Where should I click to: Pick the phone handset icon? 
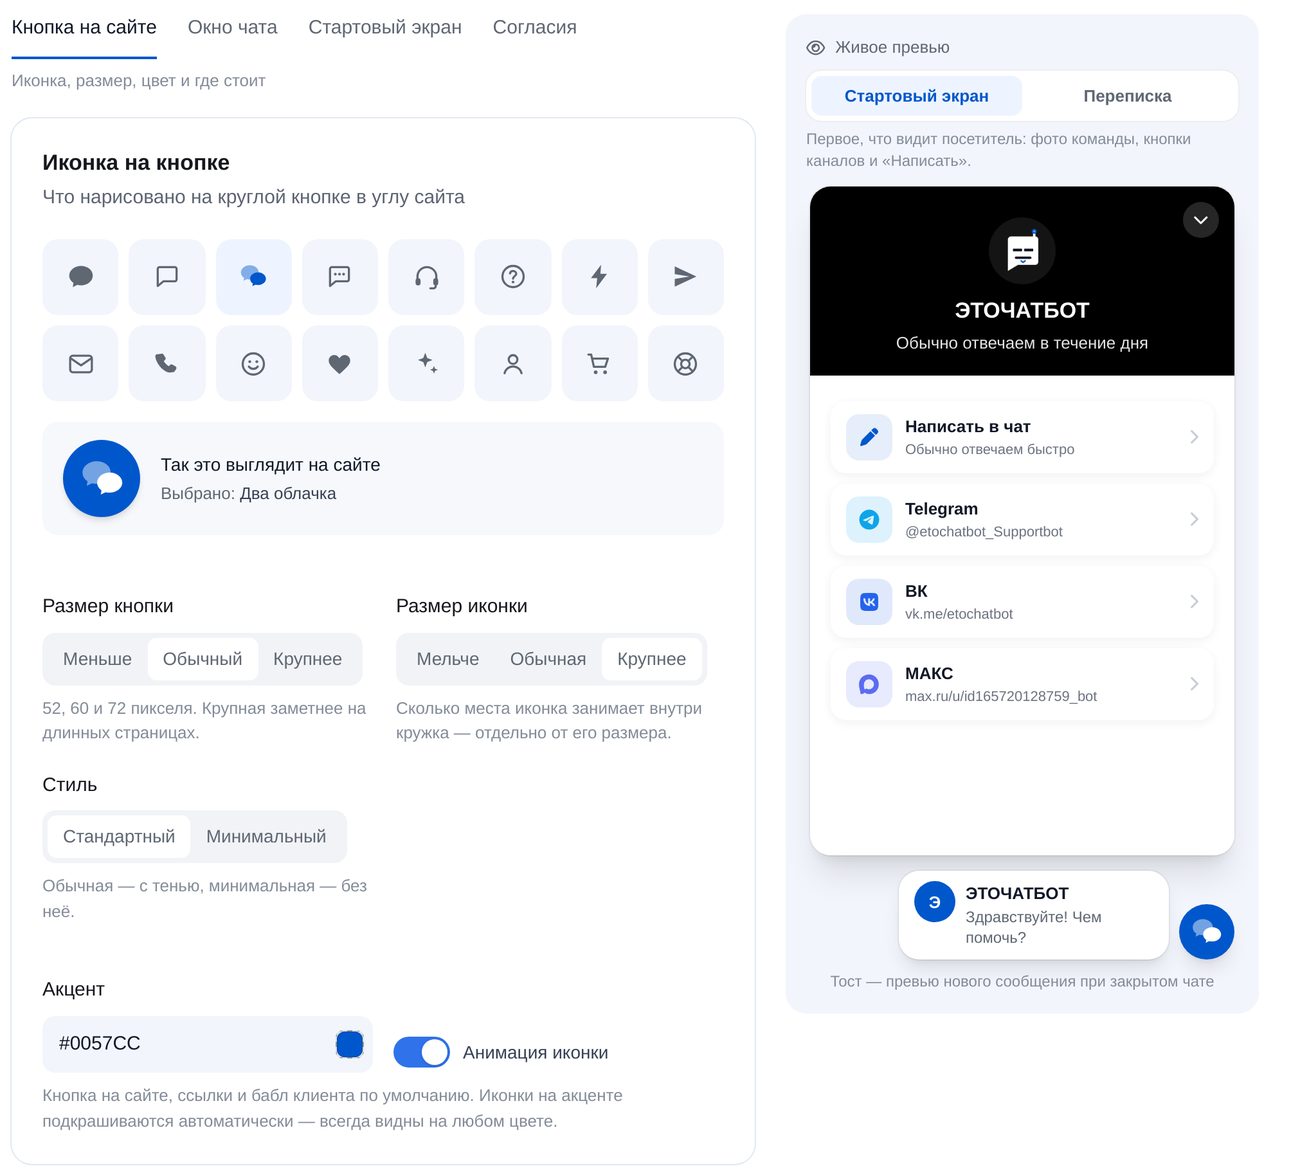tap(167, 363)
